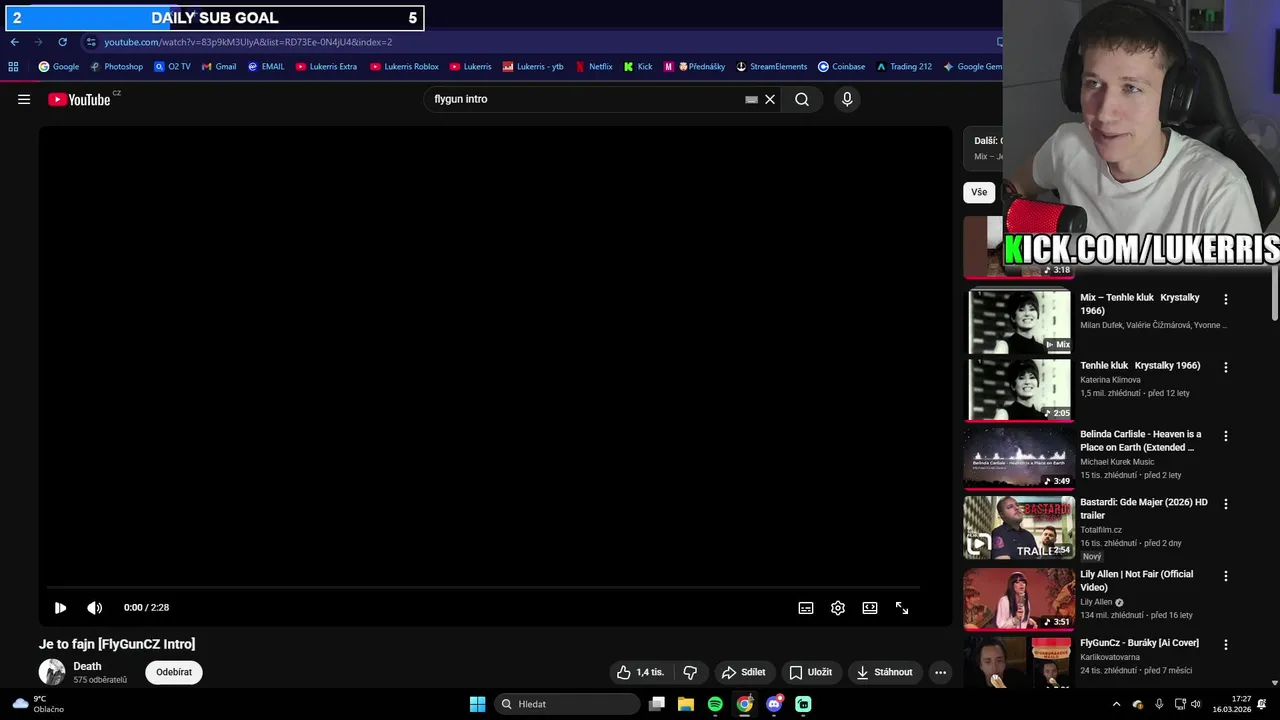Open the Kick app in the taskbar
The height and width of the screenshot is (720, 1280).
click(x=803, y=704)
